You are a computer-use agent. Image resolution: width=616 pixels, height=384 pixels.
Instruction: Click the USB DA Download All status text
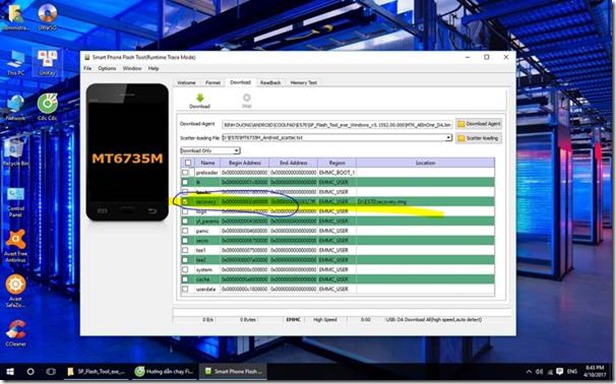tap(434, 320)
